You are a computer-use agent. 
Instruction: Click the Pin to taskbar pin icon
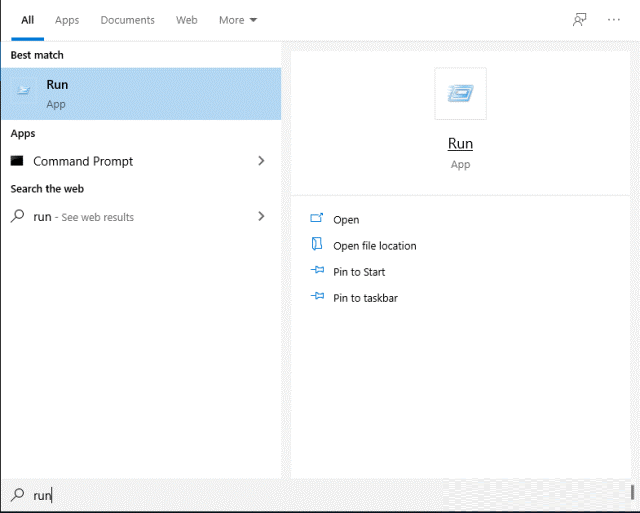pyautogui.click(x=317, y=296)
